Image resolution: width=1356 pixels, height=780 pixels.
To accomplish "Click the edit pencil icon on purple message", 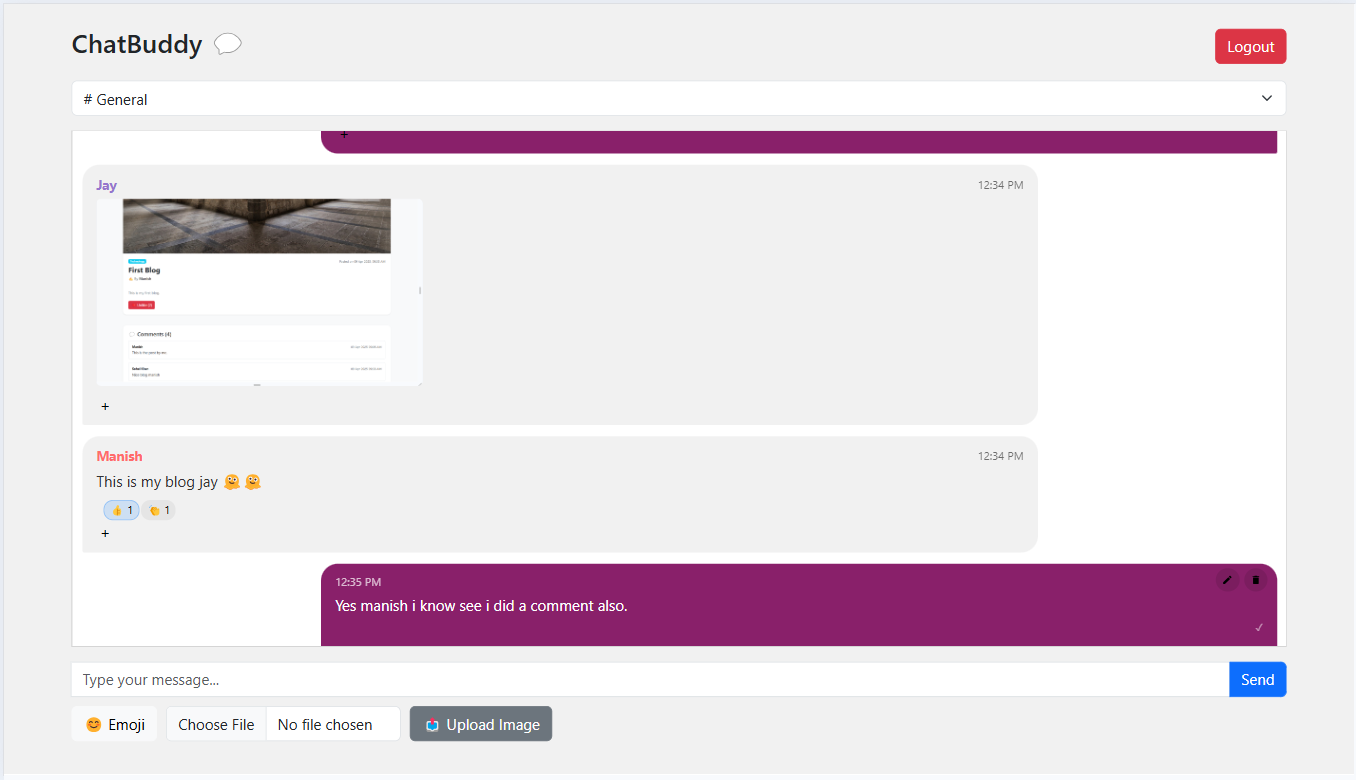I will (1227, 580).
